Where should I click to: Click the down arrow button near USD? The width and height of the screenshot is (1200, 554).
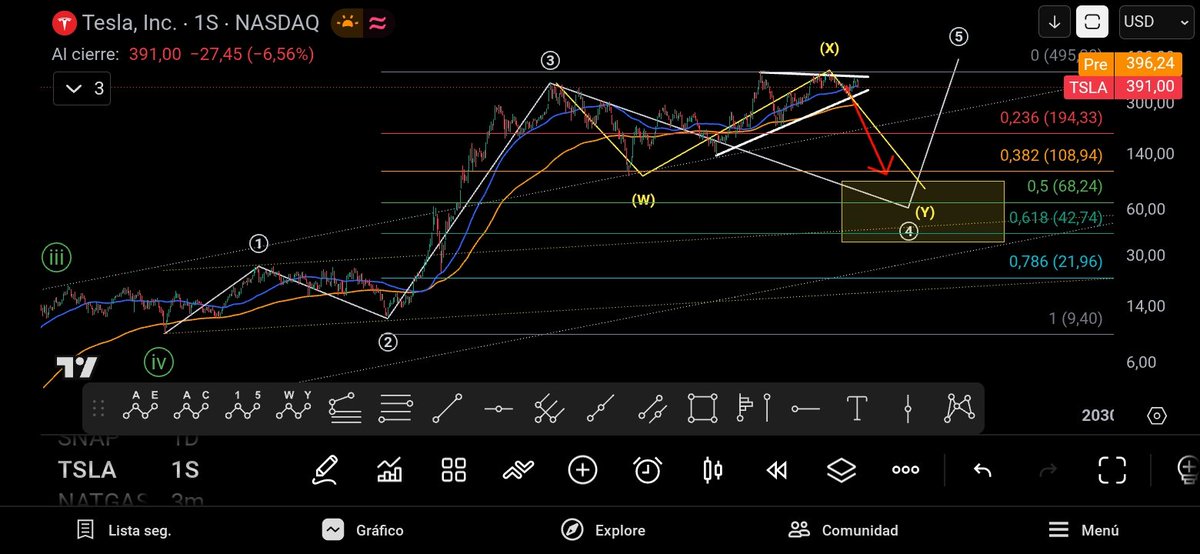pyautogui.click(x=1054, y=21)
